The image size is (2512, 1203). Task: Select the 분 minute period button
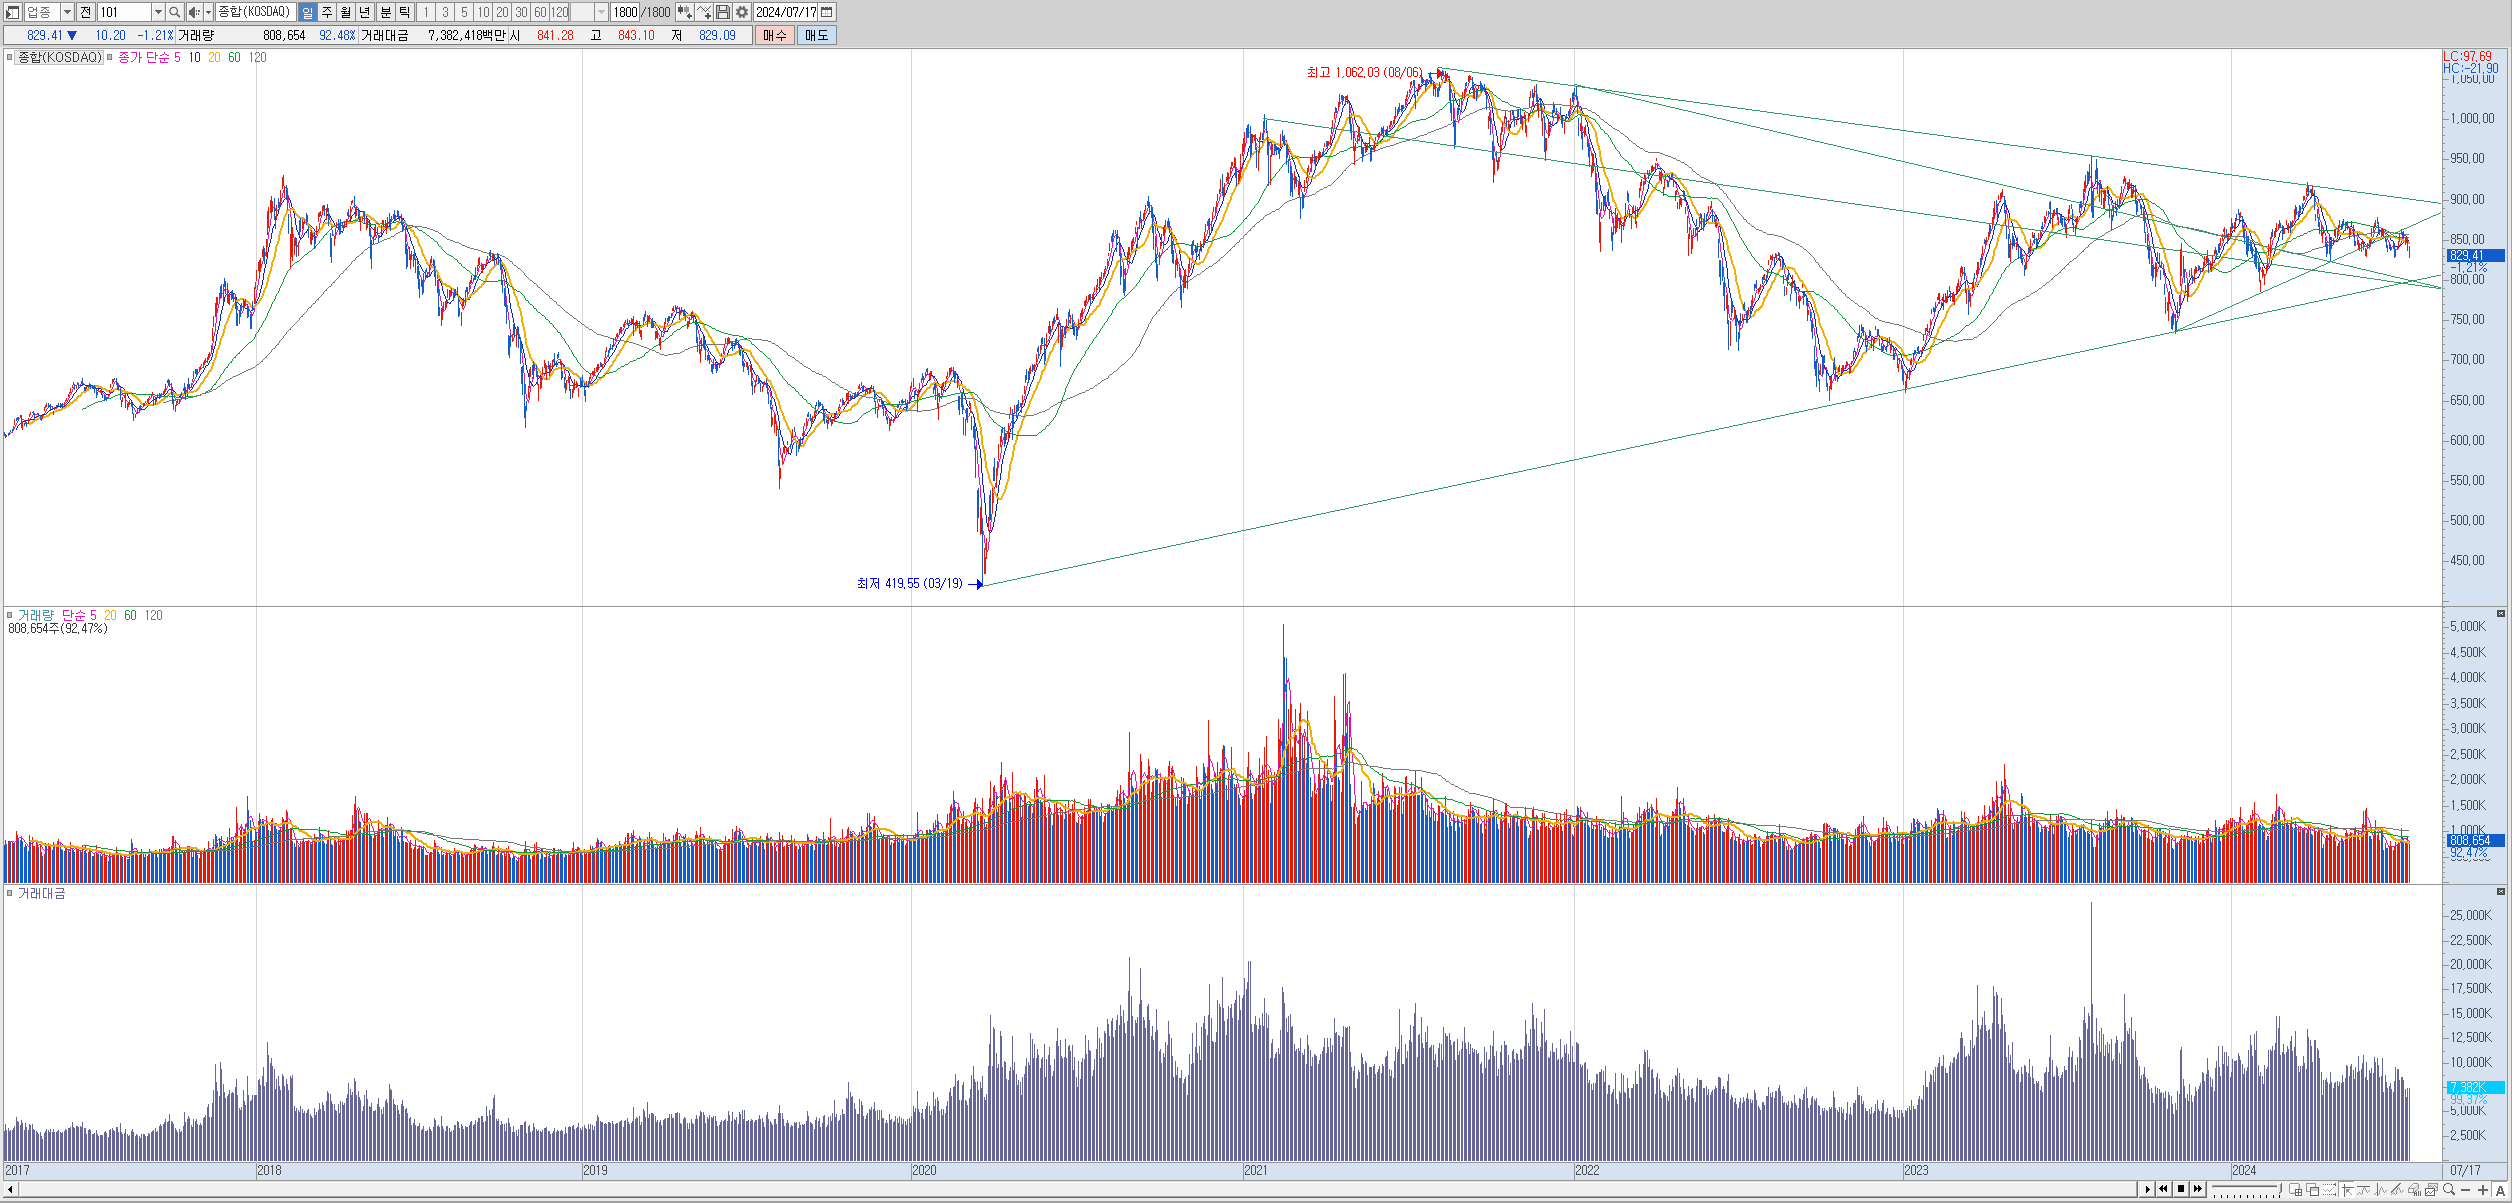pyautogui.click(x=385, y=12)
